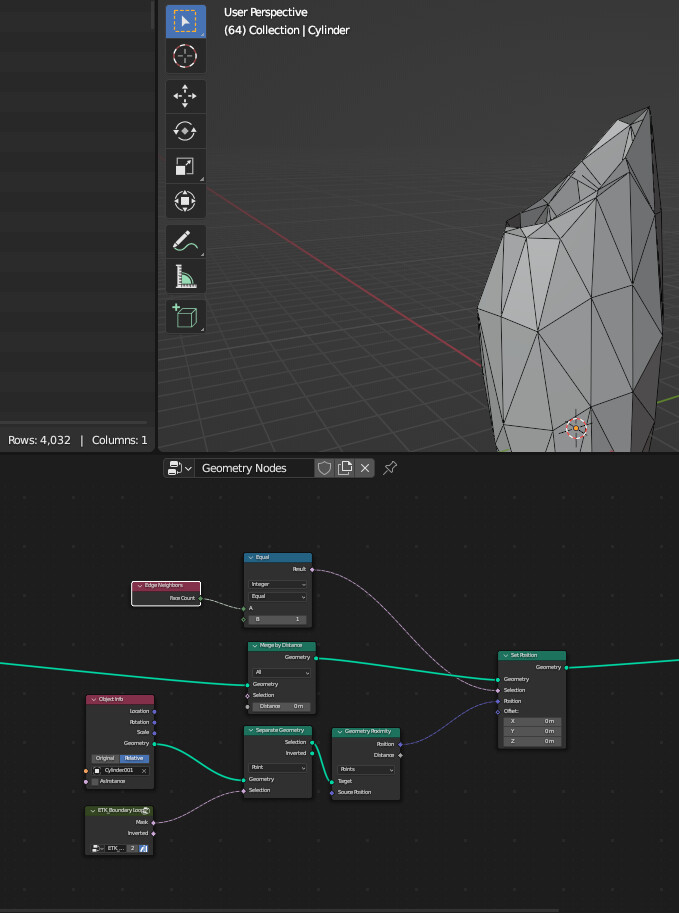Click the Rows: 4,032 status text

(39, 441)
